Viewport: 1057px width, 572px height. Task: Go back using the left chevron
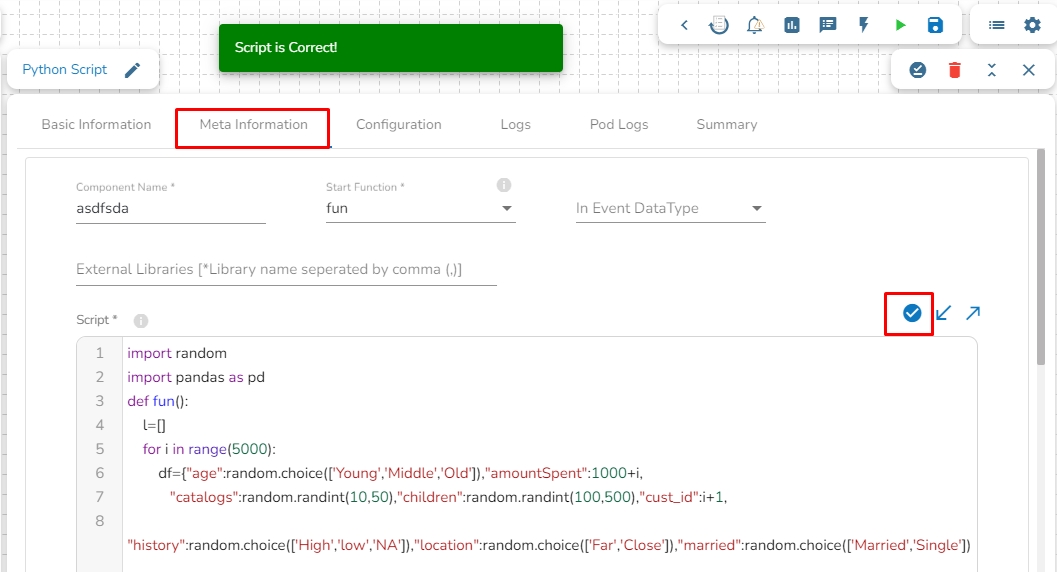[684, 25]
